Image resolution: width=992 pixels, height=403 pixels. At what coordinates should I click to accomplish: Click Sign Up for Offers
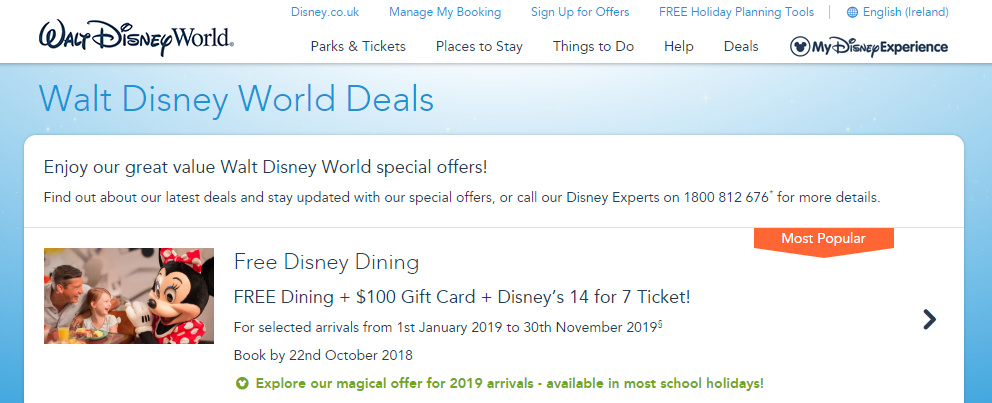[x=580, y=13]
